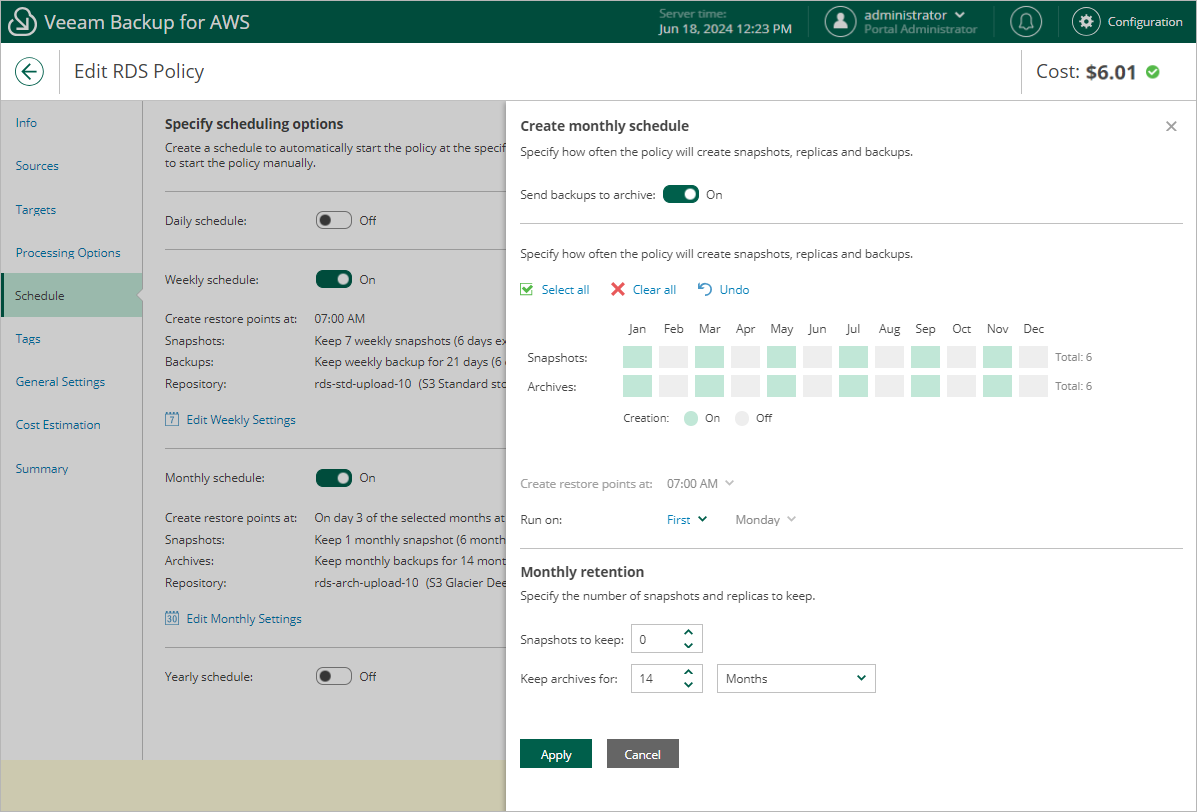Open the Cost Estimation step
The width and height of the screenshot is (1197, 812).
(58, 425)
